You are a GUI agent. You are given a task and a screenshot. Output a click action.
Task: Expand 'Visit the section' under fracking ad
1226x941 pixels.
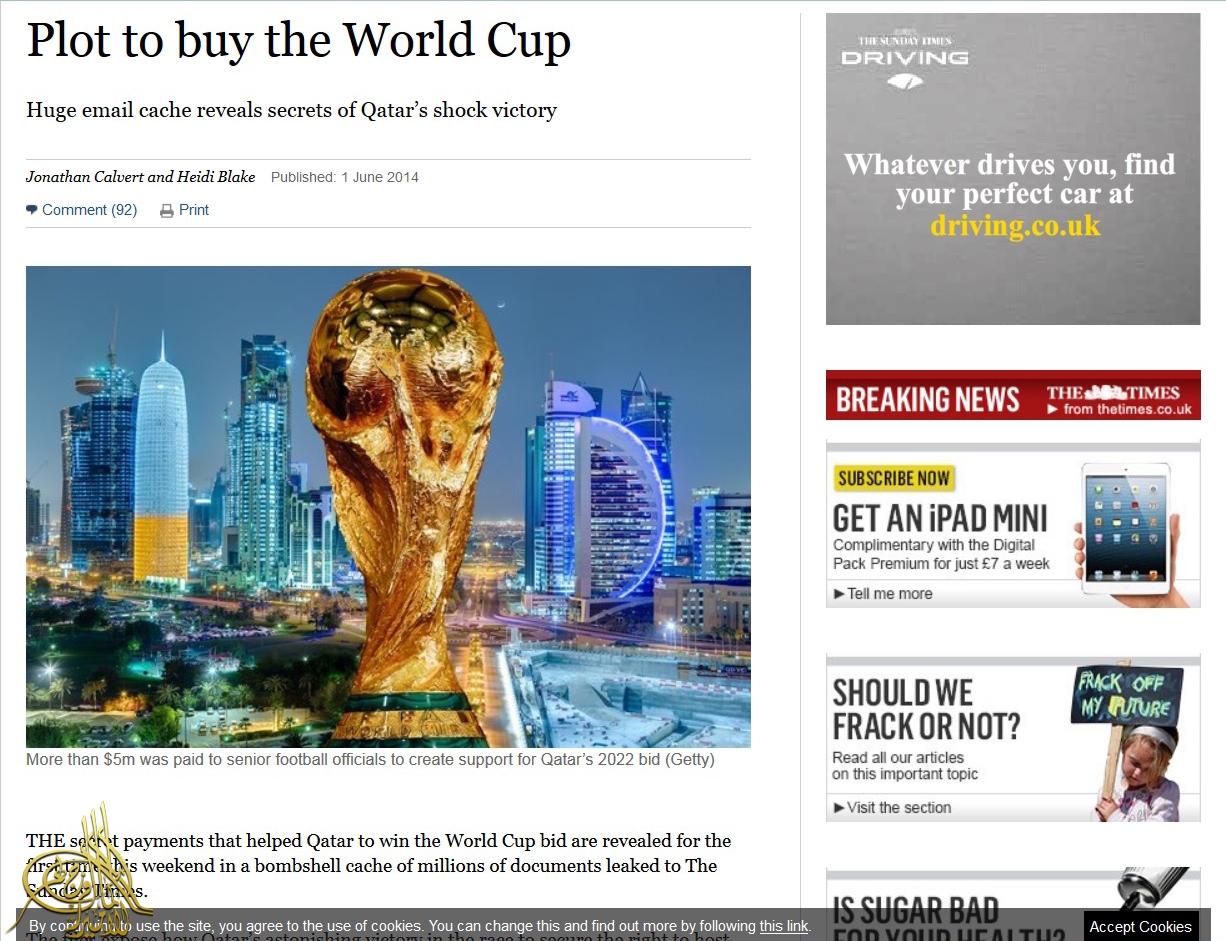pyautogui.click(x=892, y=808)
